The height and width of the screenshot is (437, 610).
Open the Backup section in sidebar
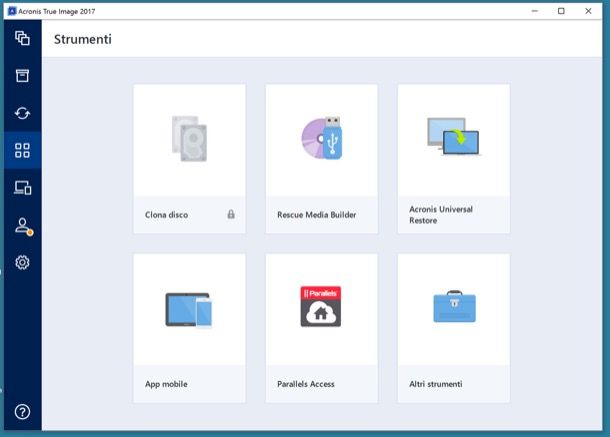coord(22,38)
